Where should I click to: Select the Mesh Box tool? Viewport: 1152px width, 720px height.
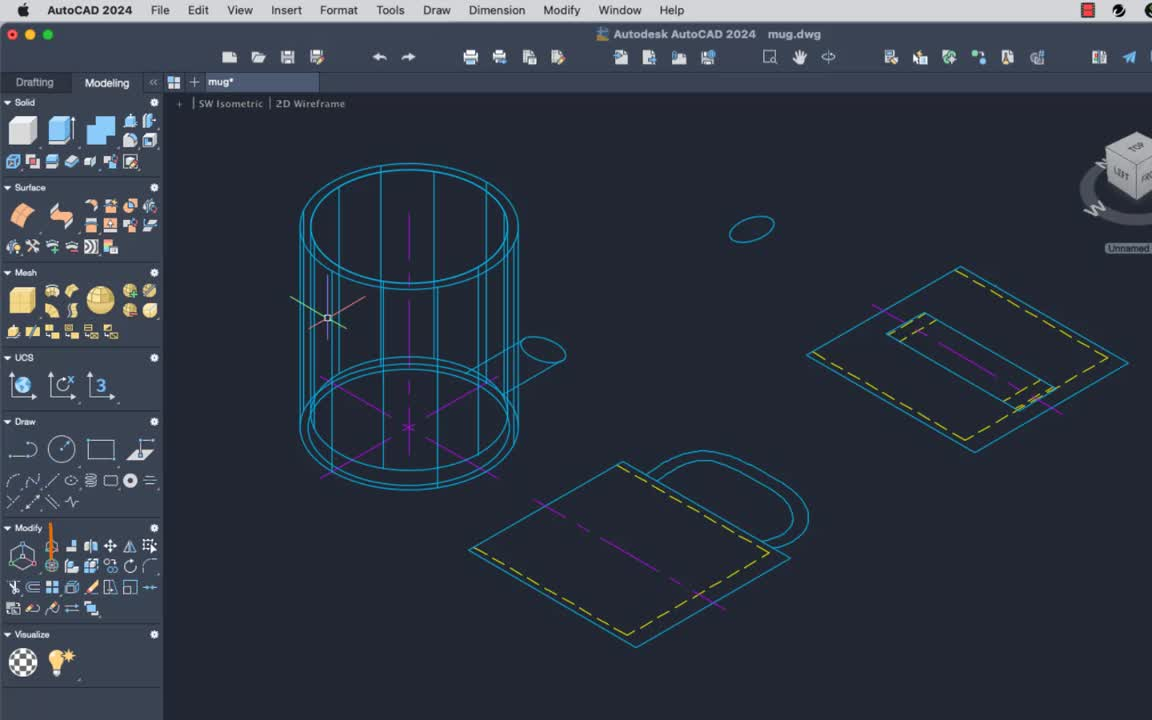[x=23, y=300]
